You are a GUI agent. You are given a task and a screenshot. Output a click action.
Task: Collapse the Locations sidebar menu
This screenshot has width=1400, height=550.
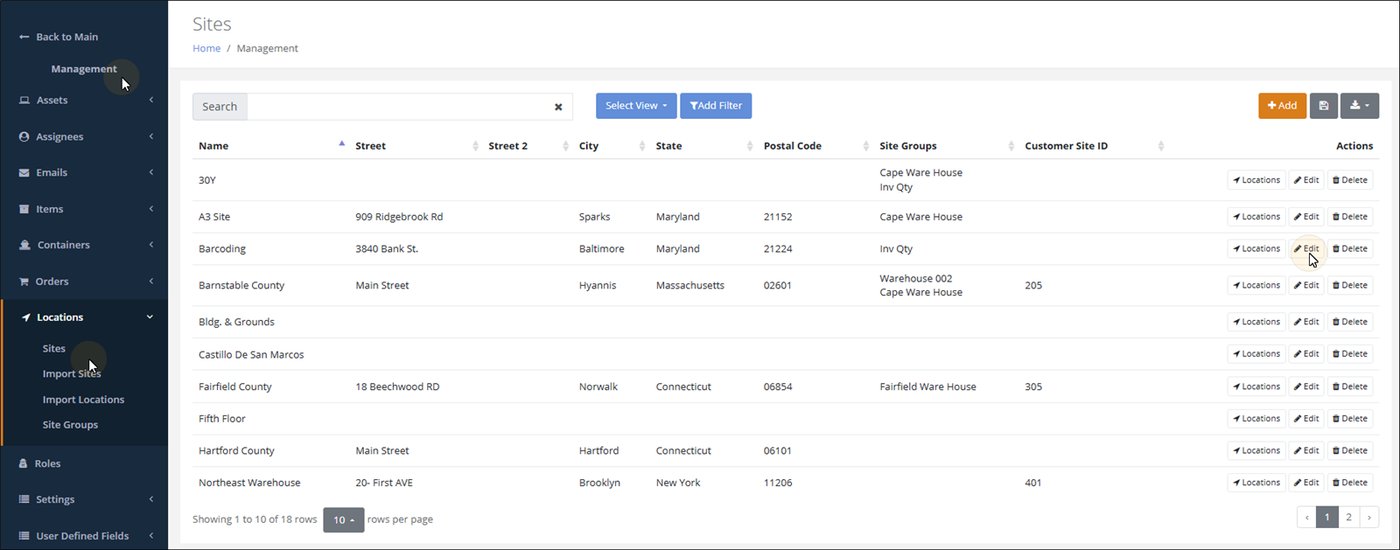click(84, 317)
